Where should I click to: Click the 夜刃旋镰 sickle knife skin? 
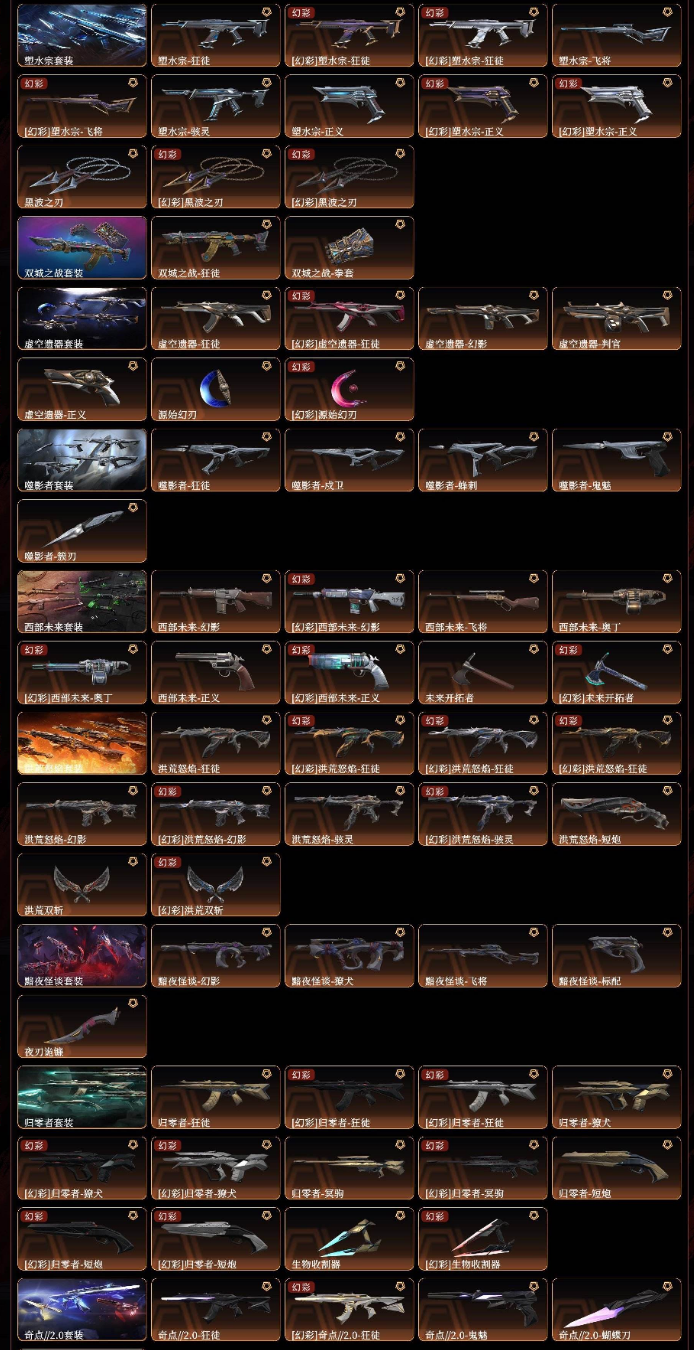click(x=82, y=1028)
